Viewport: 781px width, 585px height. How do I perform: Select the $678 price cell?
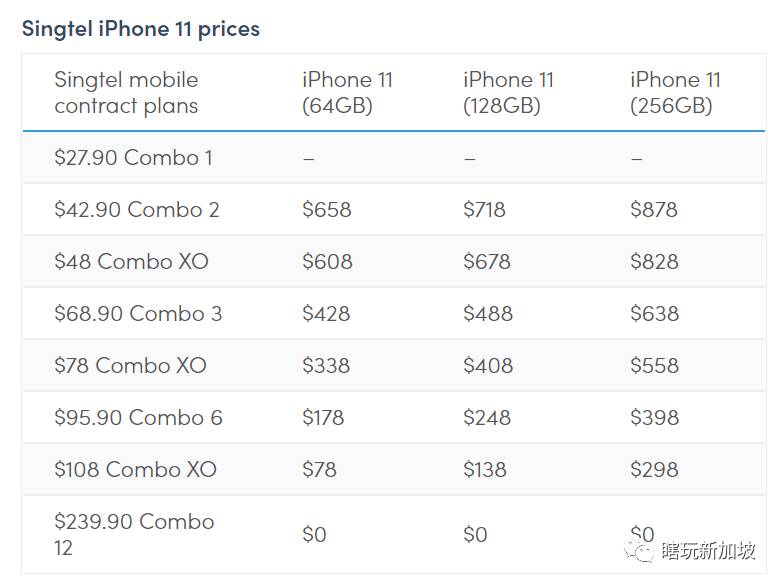tap(487, 262)
